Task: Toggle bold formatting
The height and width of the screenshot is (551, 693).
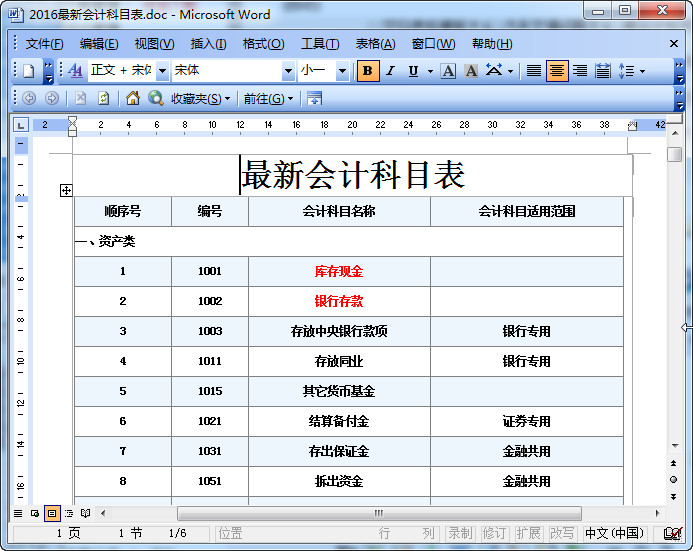Action: tap(367, 71)
